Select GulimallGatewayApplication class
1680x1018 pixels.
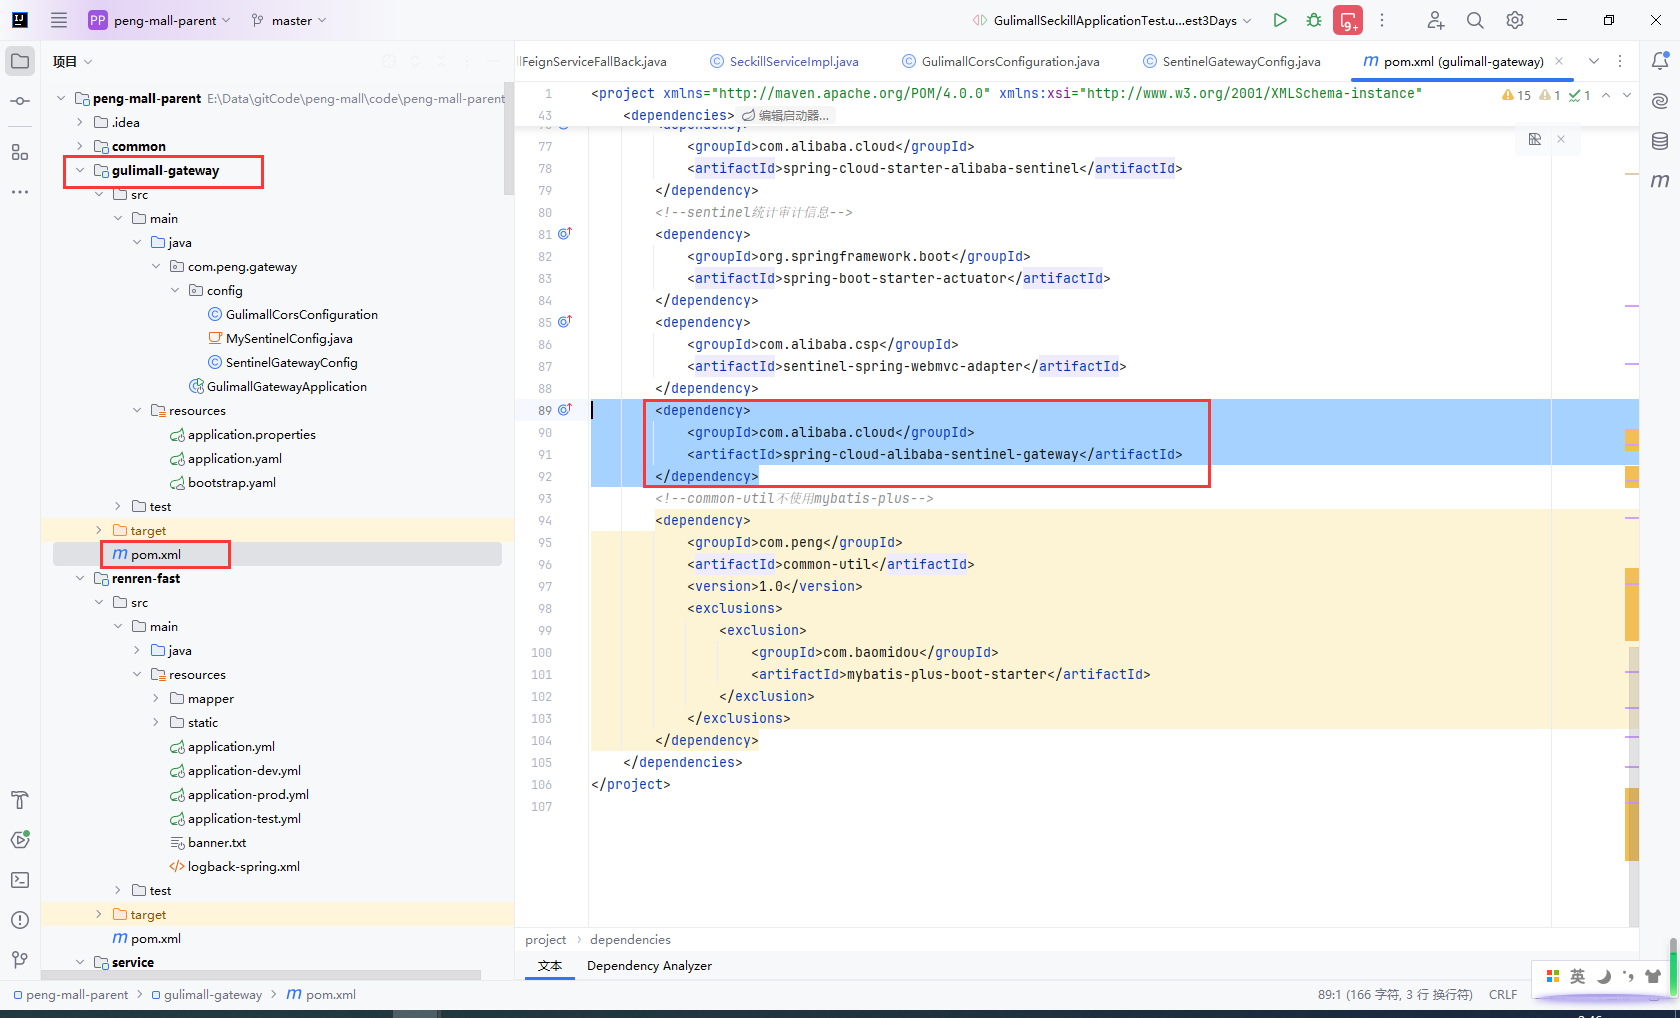point(287,386)
